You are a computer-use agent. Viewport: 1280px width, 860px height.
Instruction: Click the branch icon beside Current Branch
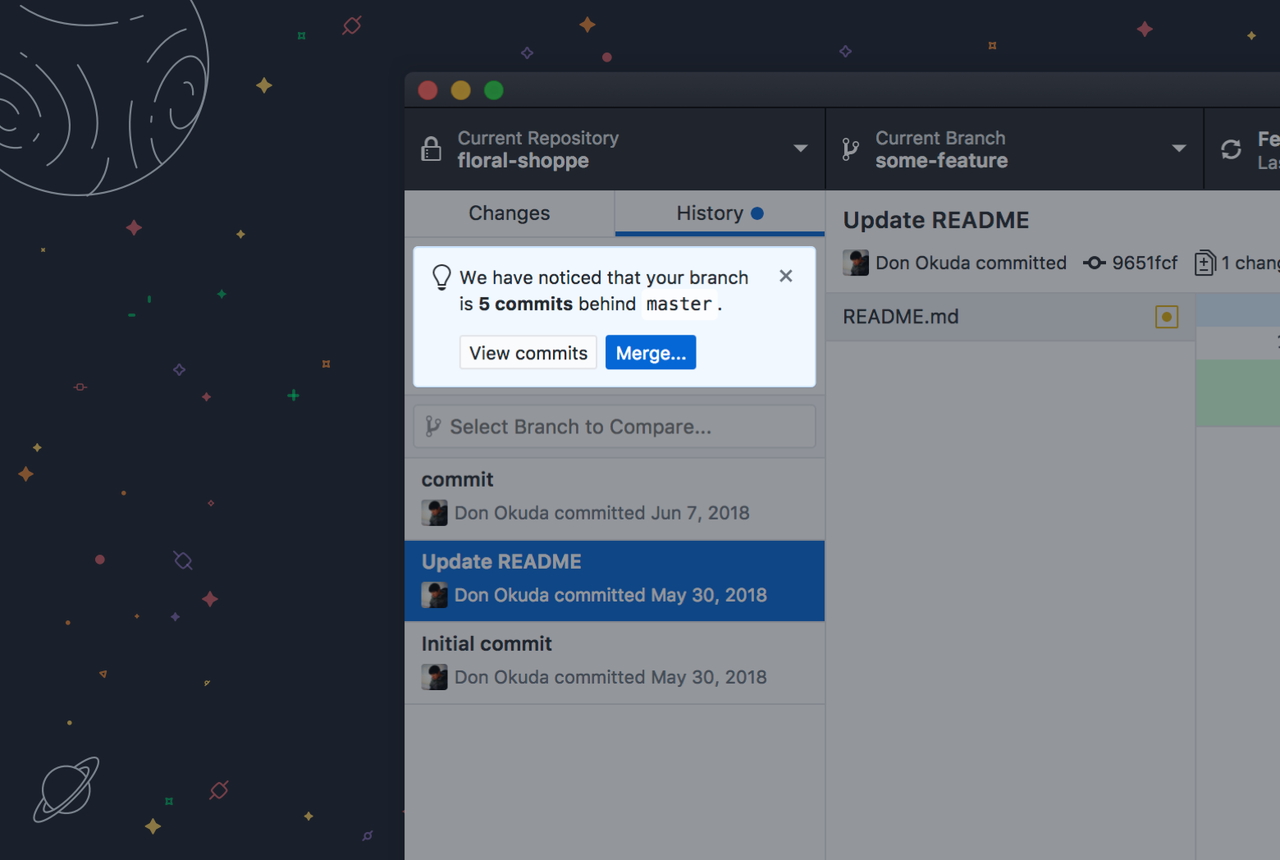tap(851, 149)
